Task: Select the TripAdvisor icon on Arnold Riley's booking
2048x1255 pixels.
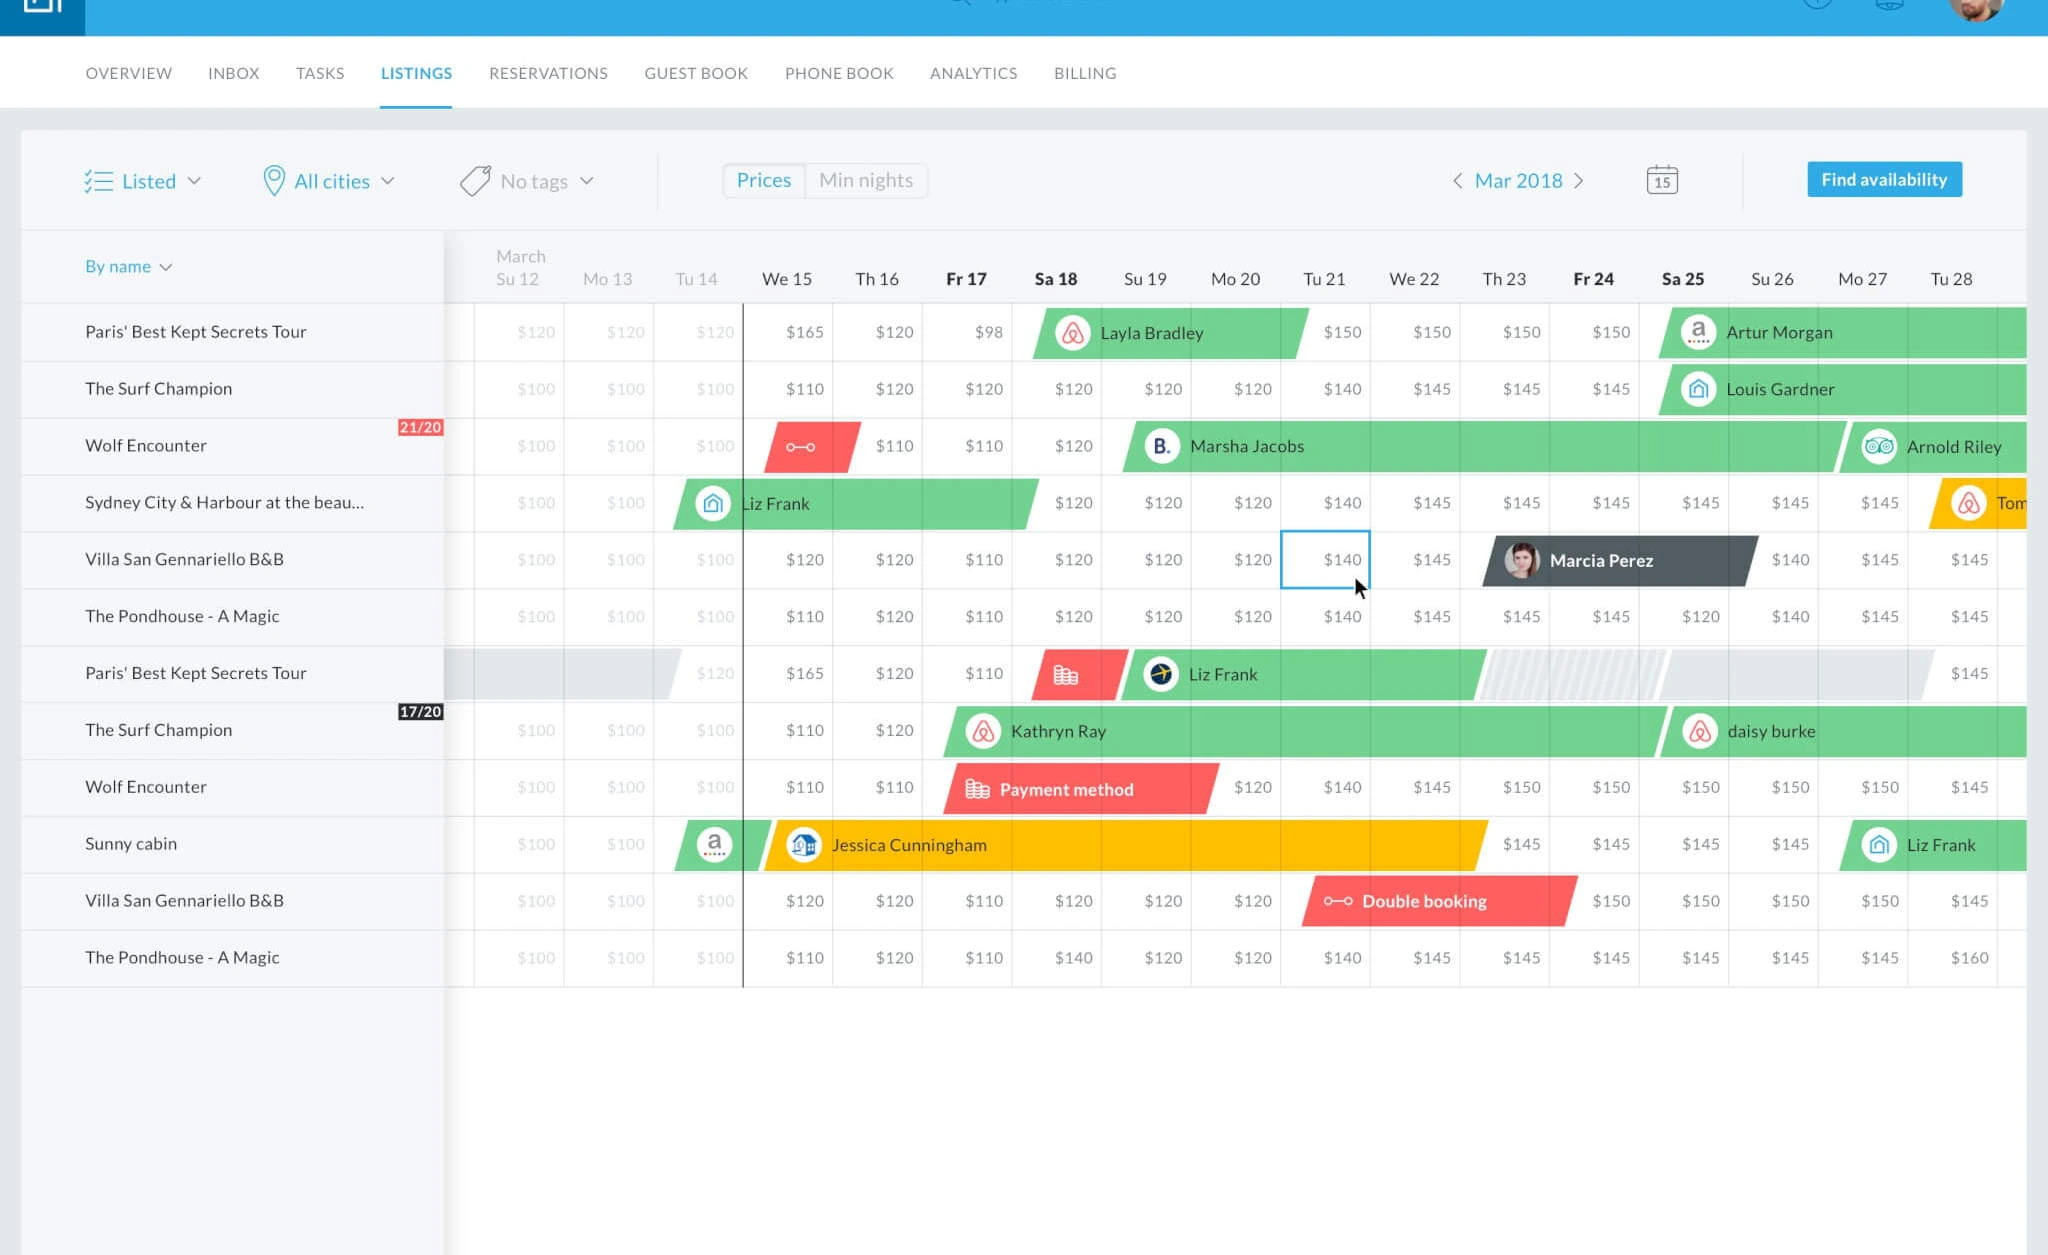Action: pos(1879,446)
